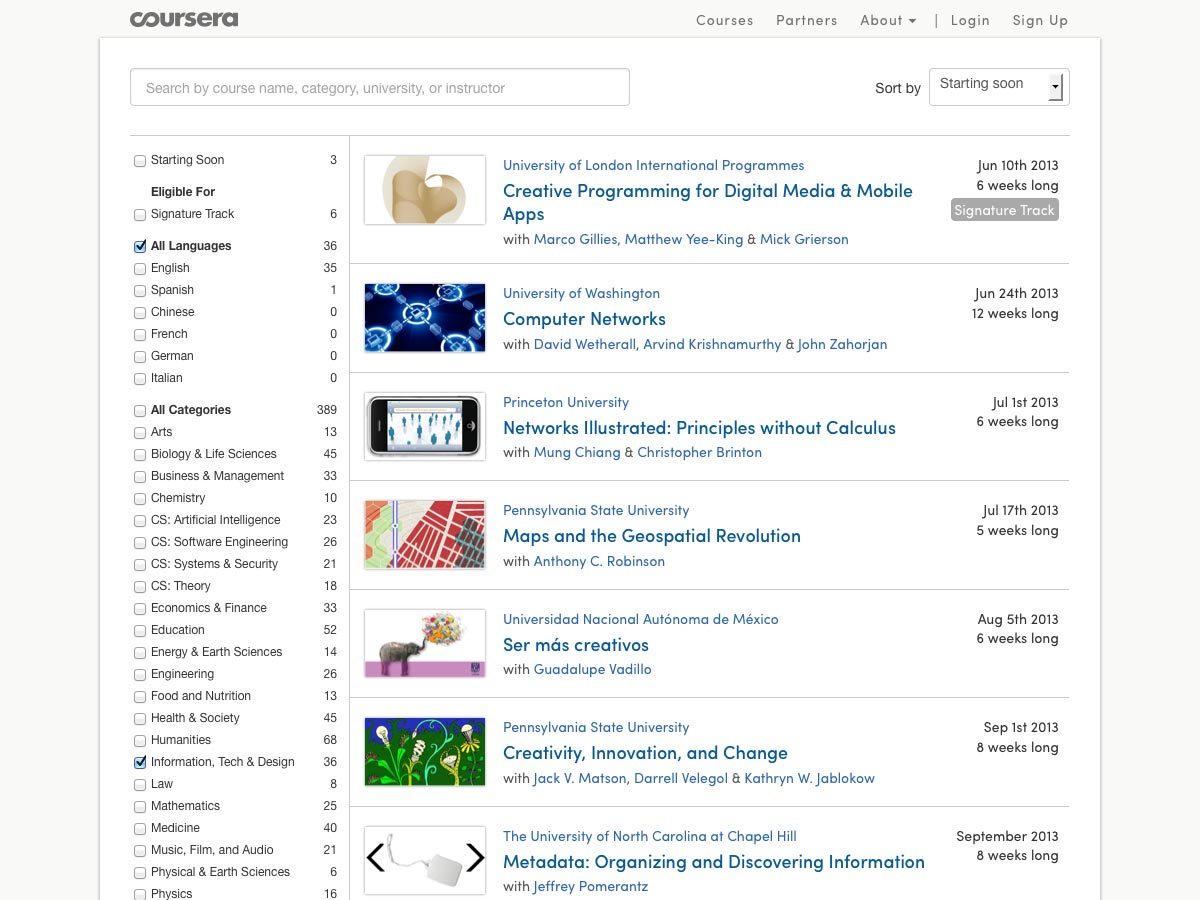Open the Metadata course thumbnail
This screenshot has width=1200, height=900.
425,860
